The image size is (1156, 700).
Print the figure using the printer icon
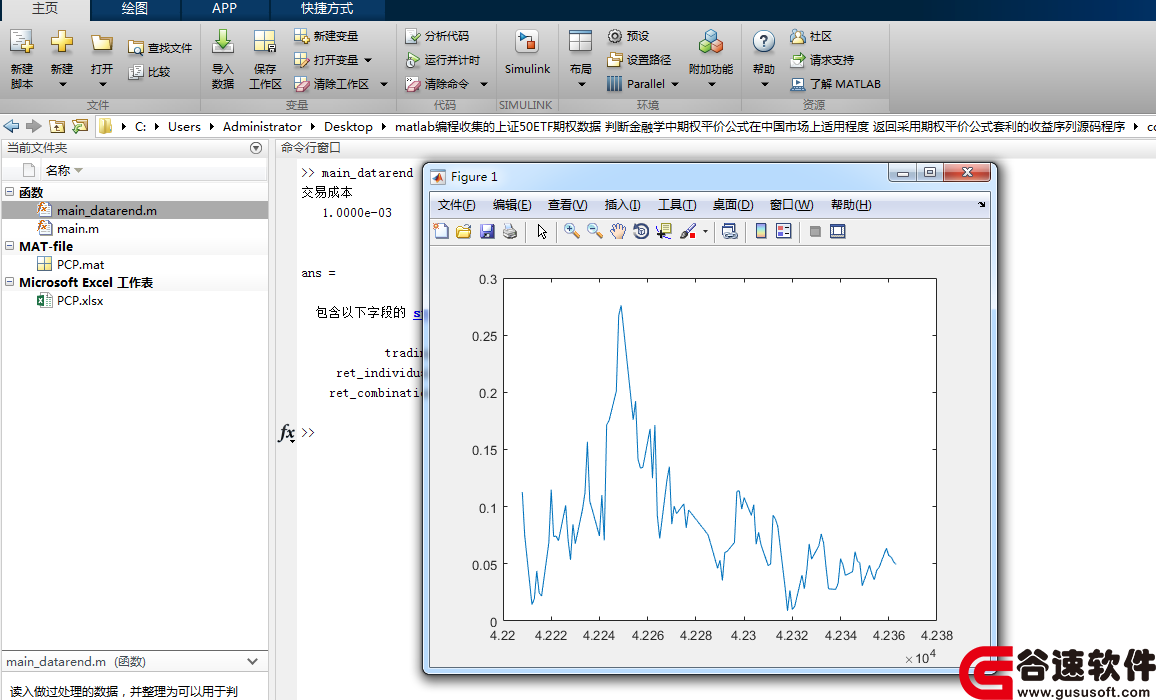[x=509, y=232]
